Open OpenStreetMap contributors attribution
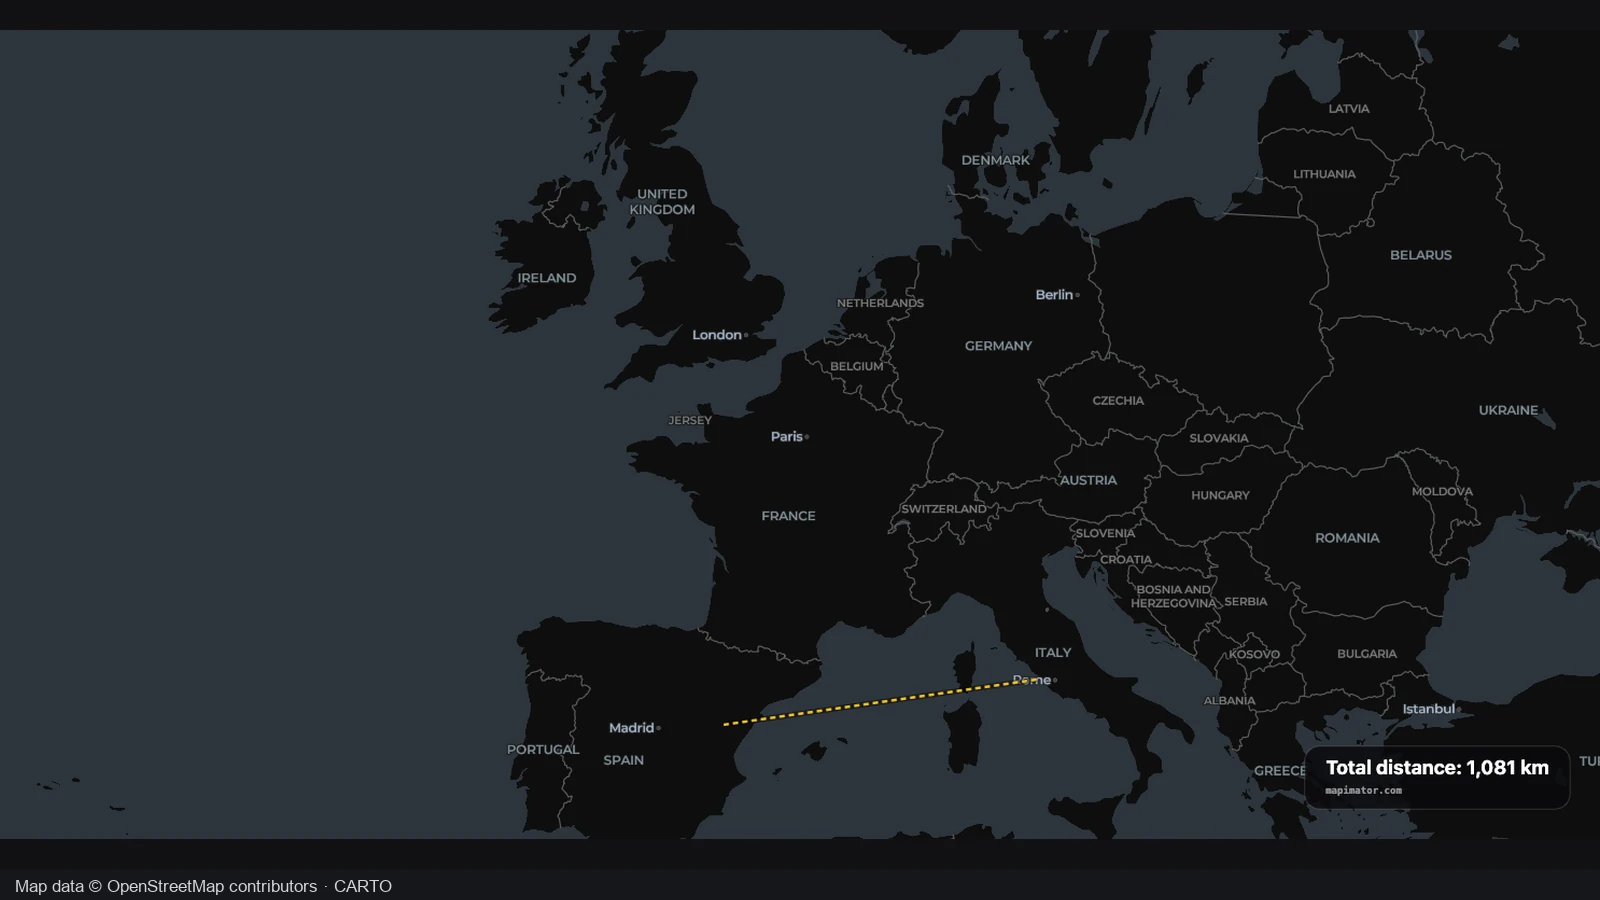This screenshot has width=1600, height=900. (212, 886)
